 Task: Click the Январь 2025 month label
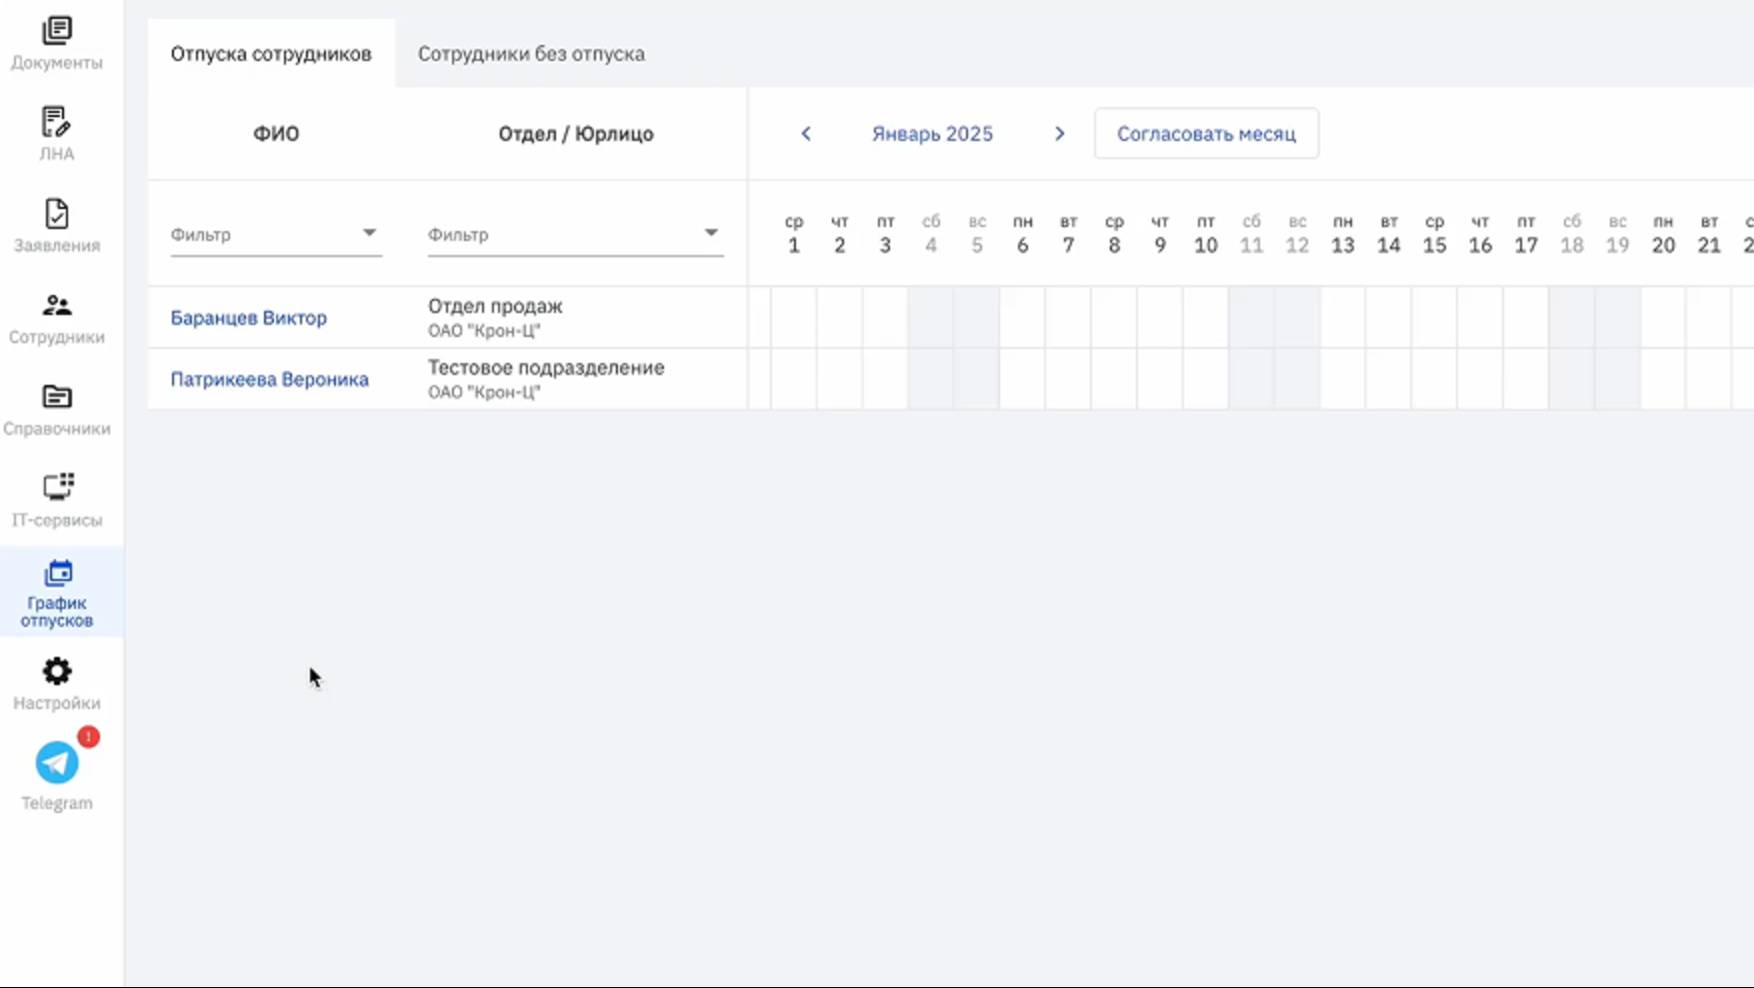pos(932,134)
